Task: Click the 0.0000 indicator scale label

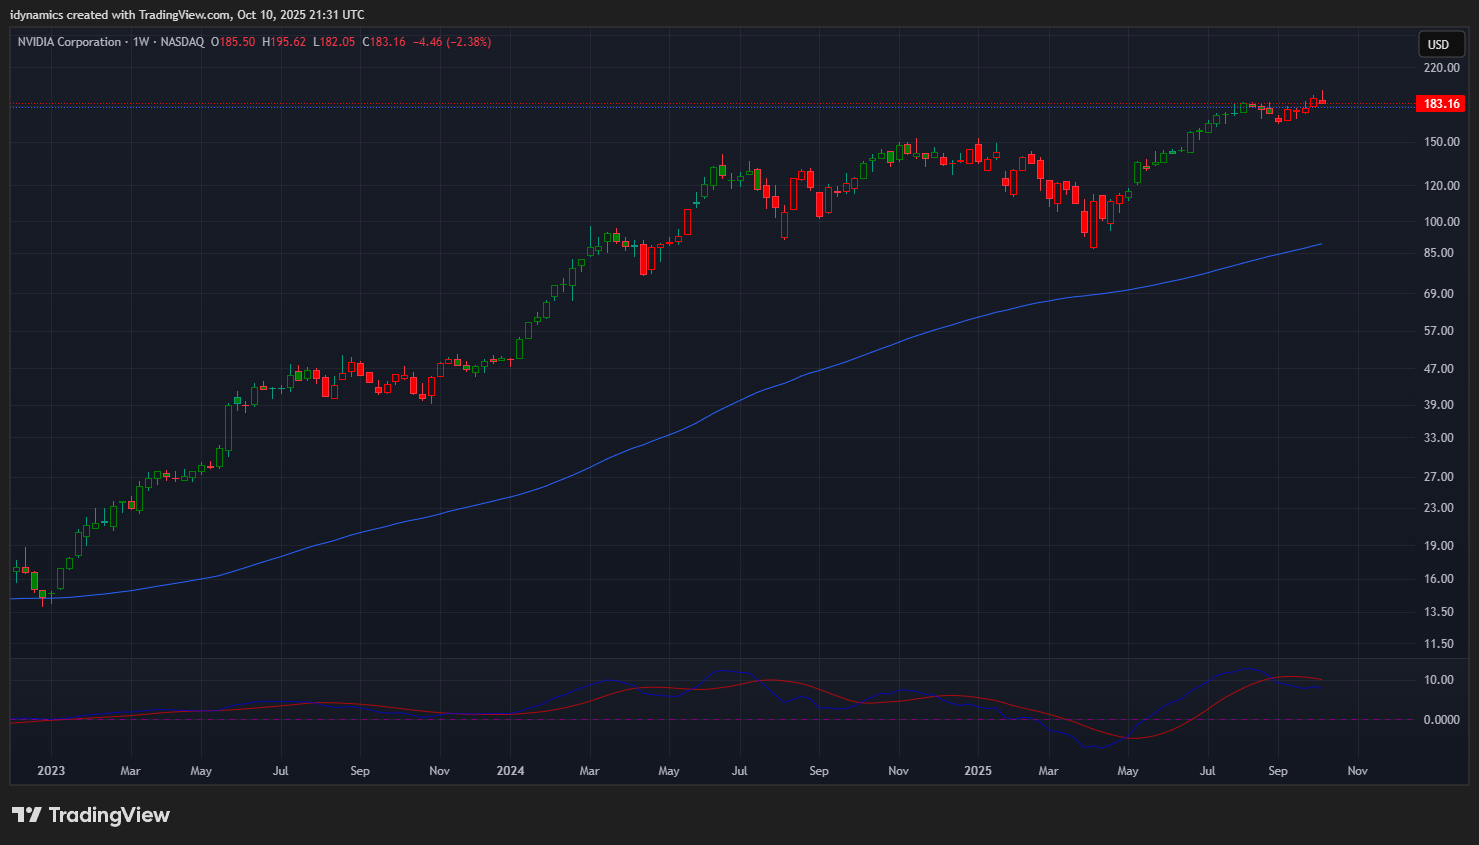Action: tap(1441, 720)
